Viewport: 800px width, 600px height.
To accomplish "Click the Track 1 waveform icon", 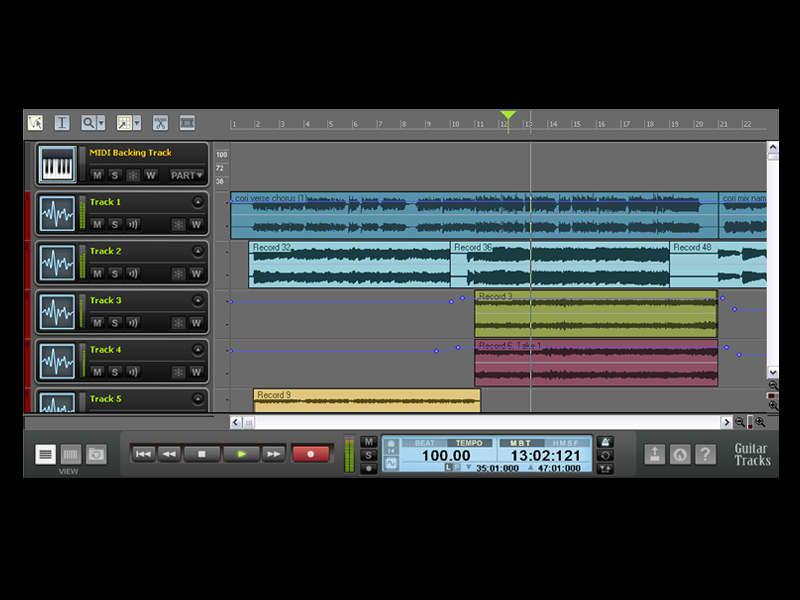I will 57,214.
